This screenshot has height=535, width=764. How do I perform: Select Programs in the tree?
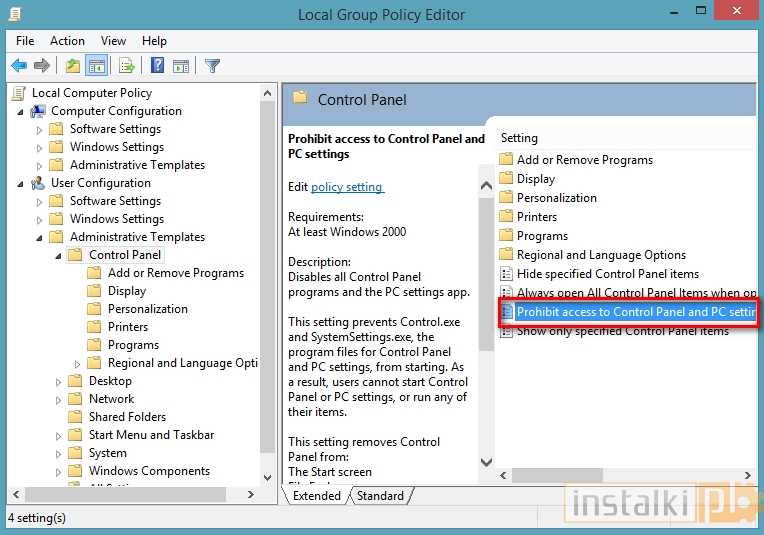[133, 345]
